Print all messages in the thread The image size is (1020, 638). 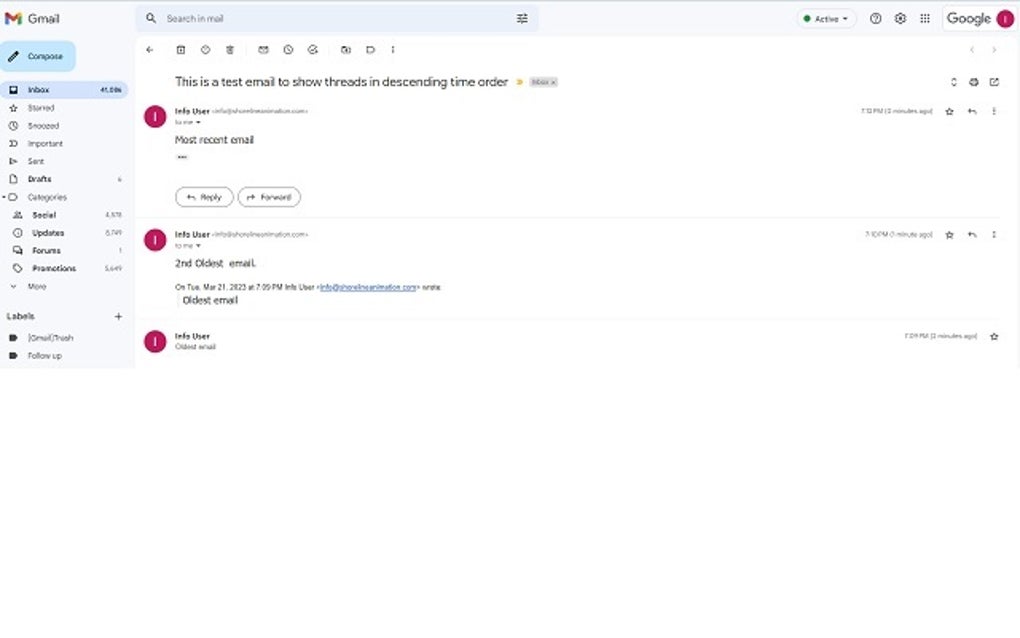(x=973, y=82)
